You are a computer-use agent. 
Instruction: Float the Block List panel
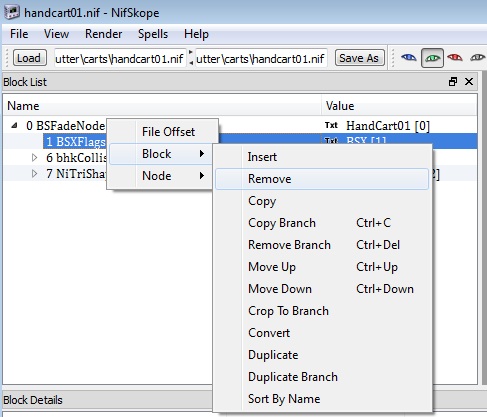453,82
